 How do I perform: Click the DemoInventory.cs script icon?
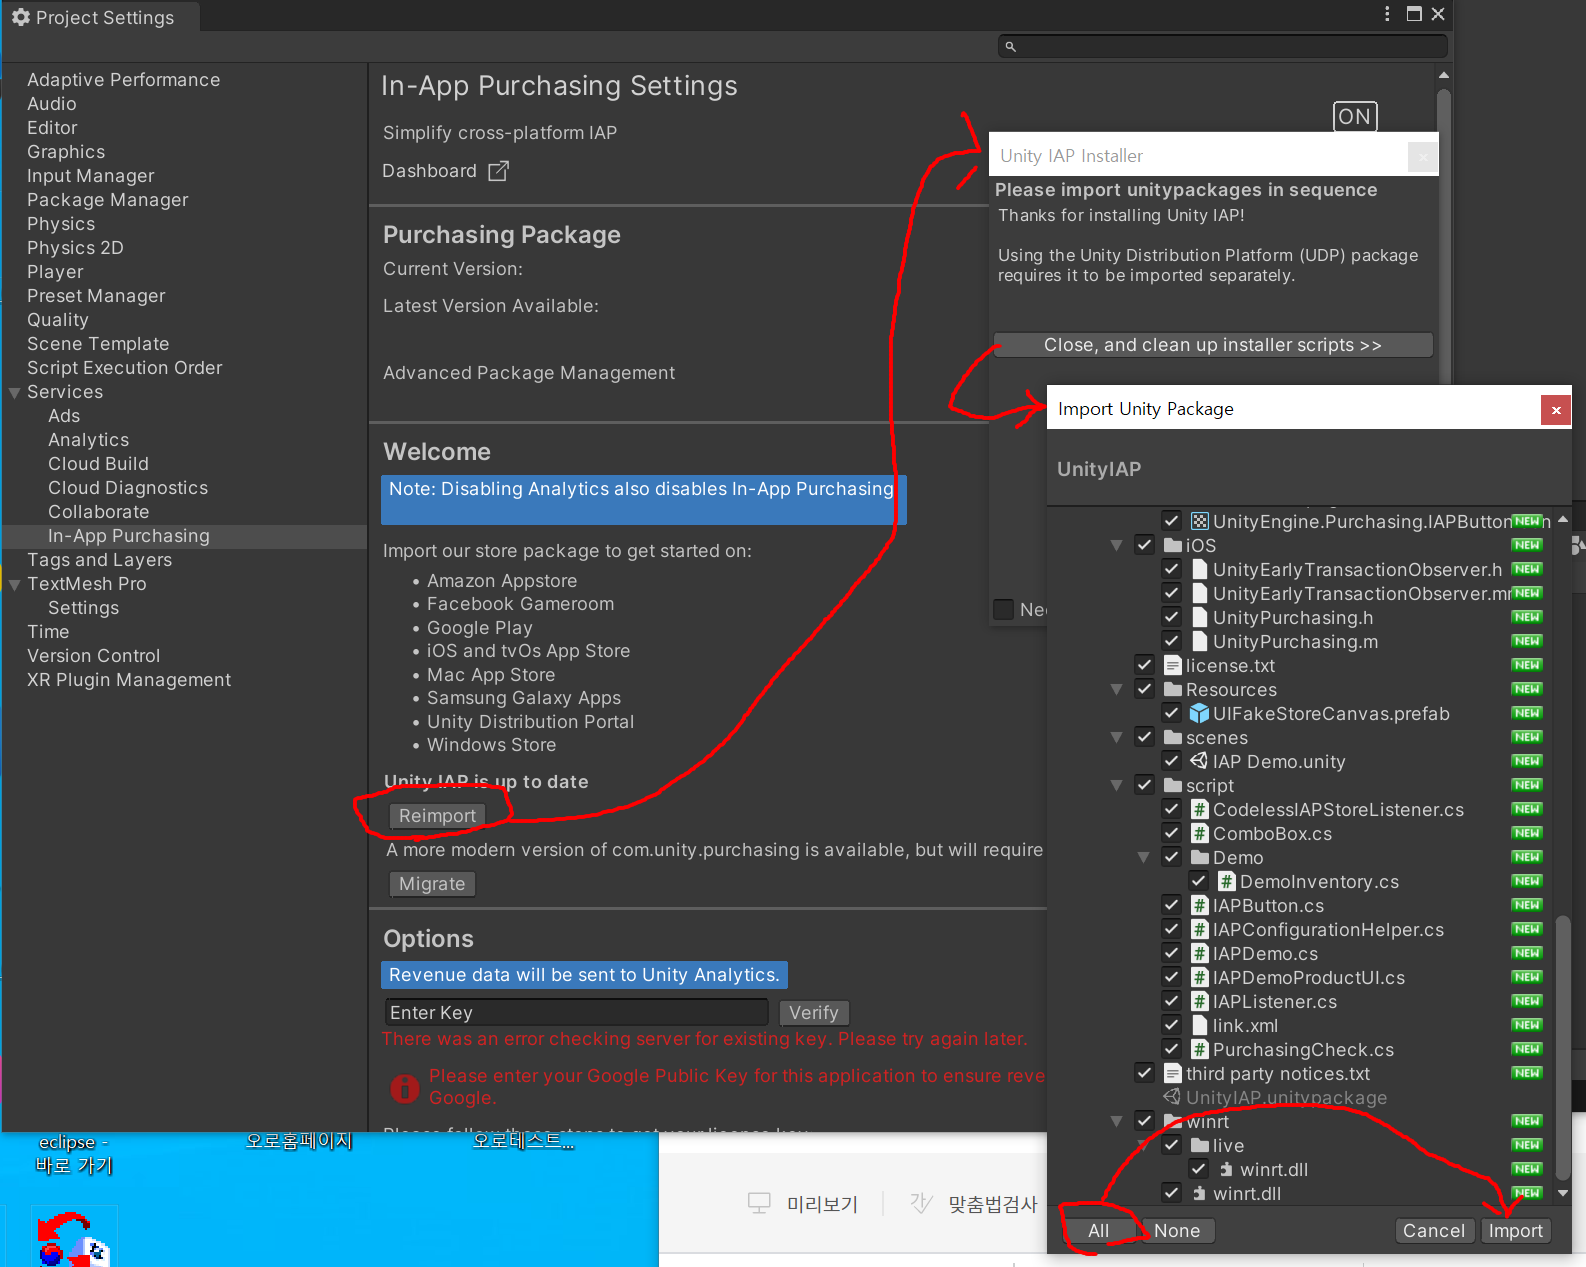1227,881
